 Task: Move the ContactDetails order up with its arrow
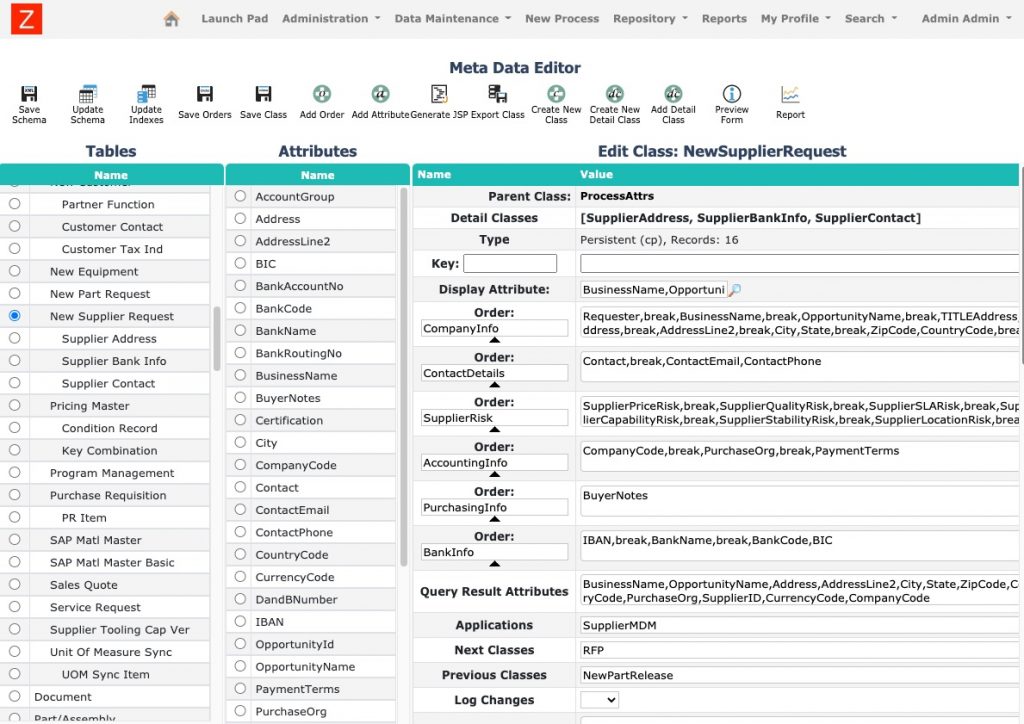[494, 385]
